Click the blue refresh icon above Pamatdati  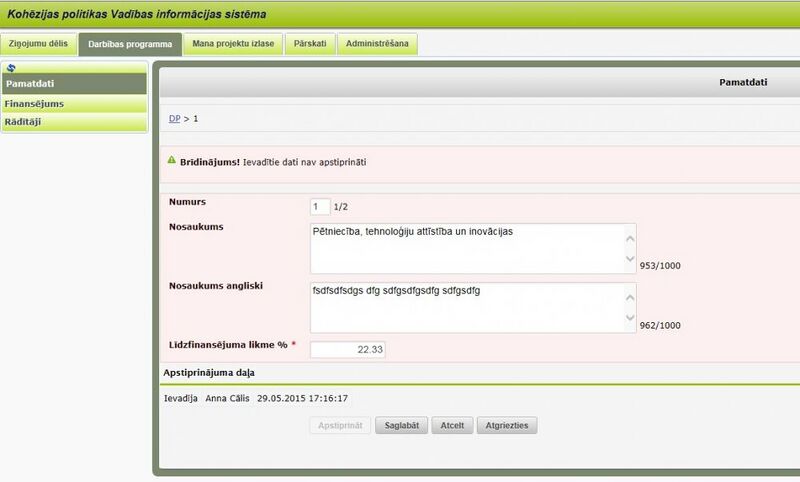click(11, 68)
